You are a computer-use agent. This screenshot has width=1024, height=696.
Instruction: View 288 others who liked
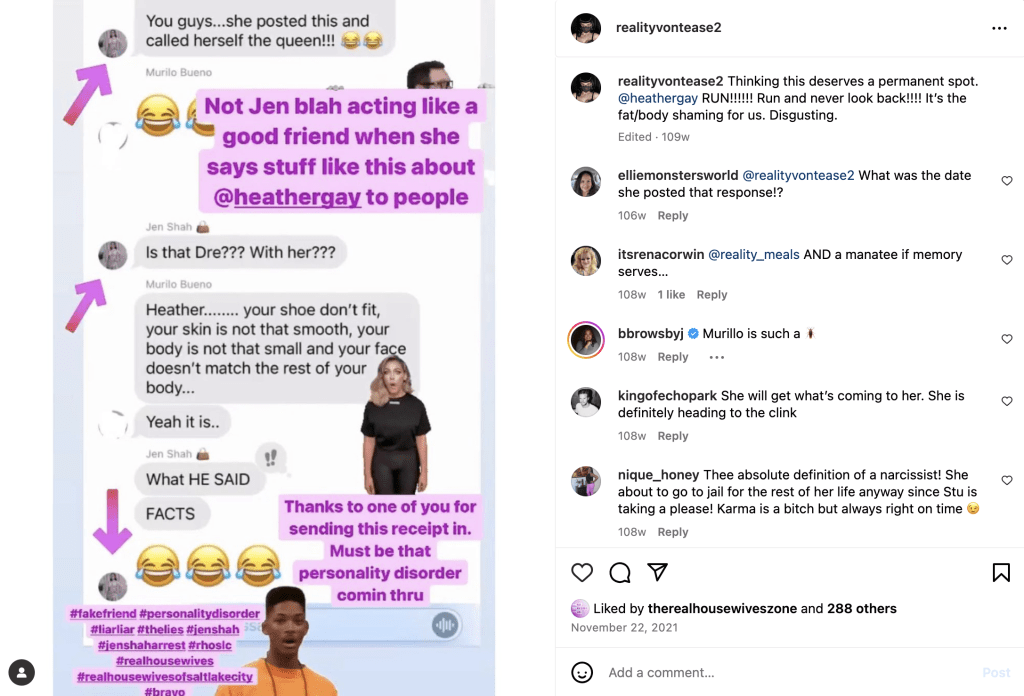(861, 609)
